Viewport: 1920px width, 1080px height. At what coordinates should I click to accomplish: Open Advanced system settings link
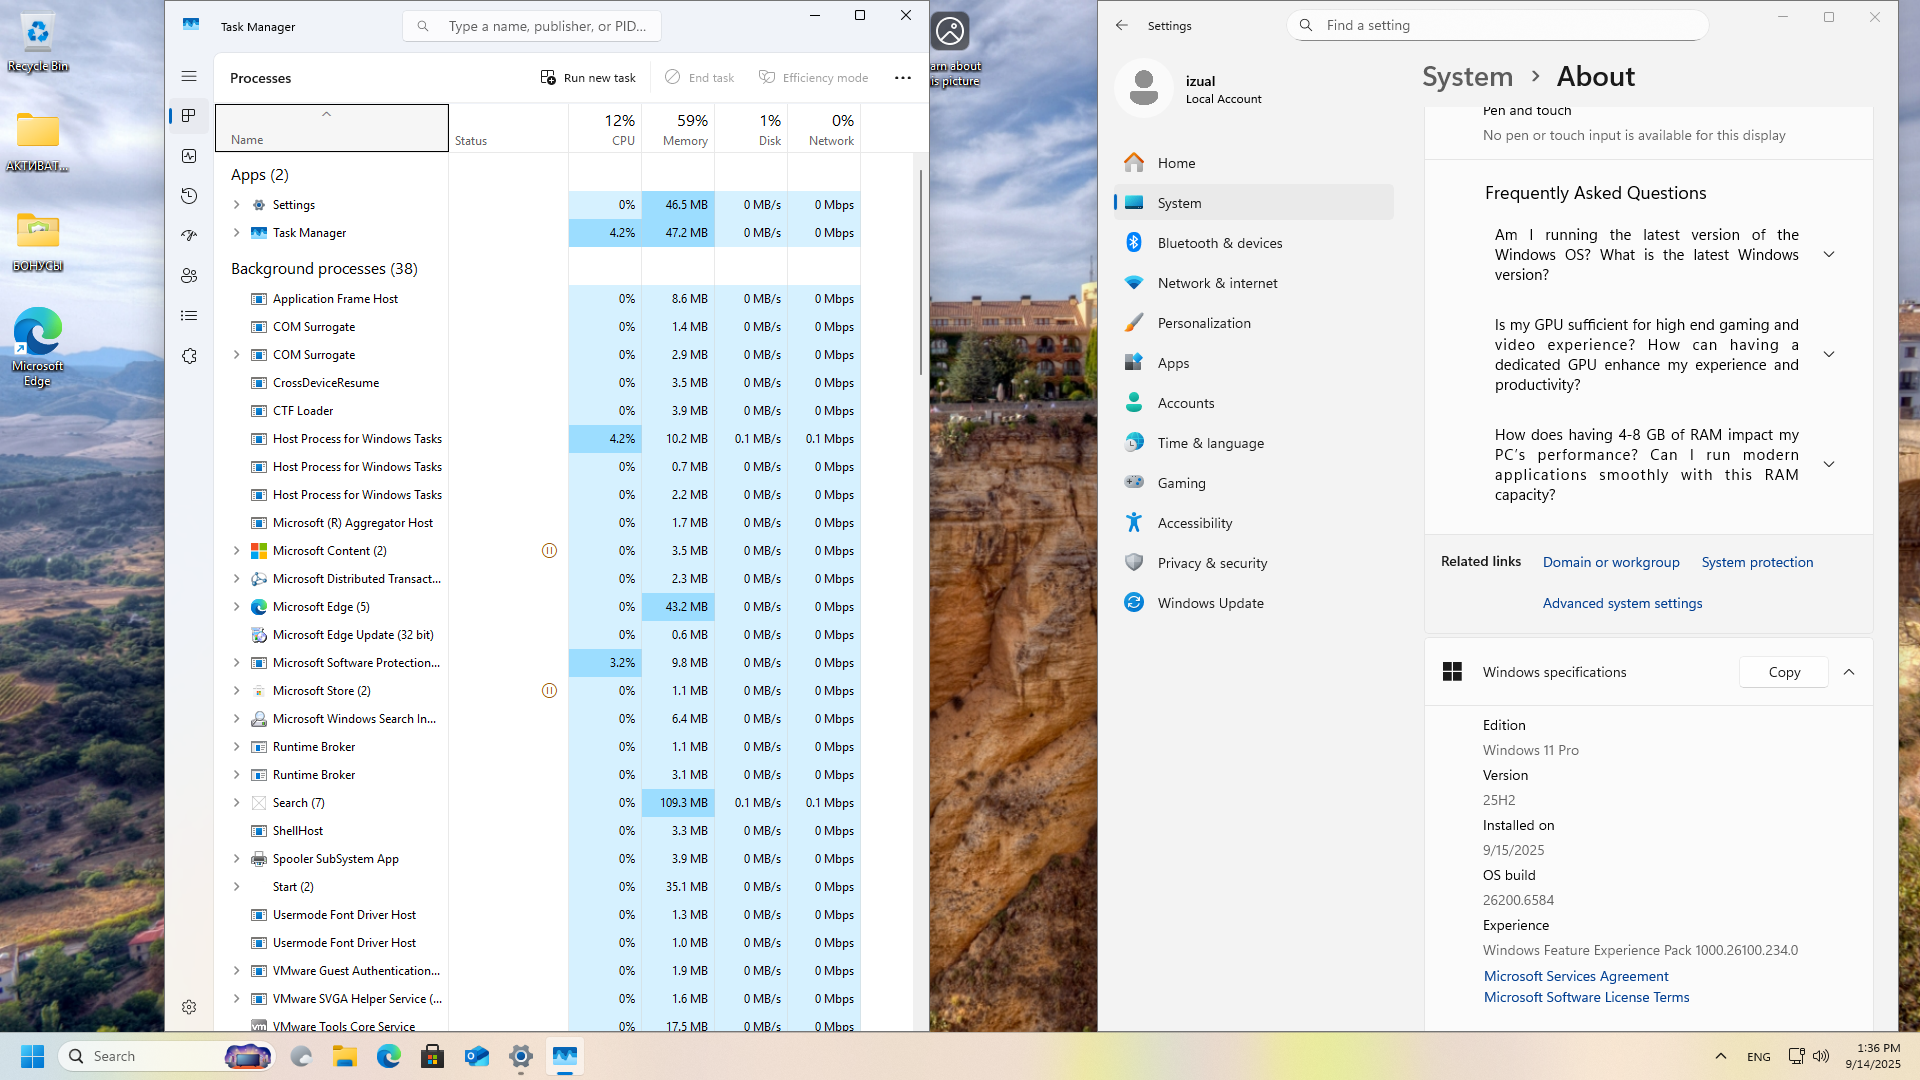coord(1622,603)
